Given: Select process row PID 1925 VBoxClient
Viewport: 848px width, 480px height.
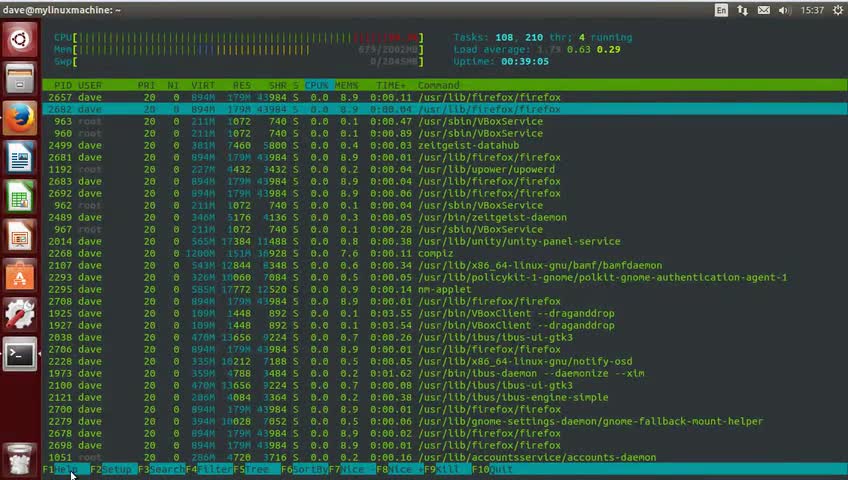Looking at the screenshot, I should pyautogui.click(x=445, y=313).
